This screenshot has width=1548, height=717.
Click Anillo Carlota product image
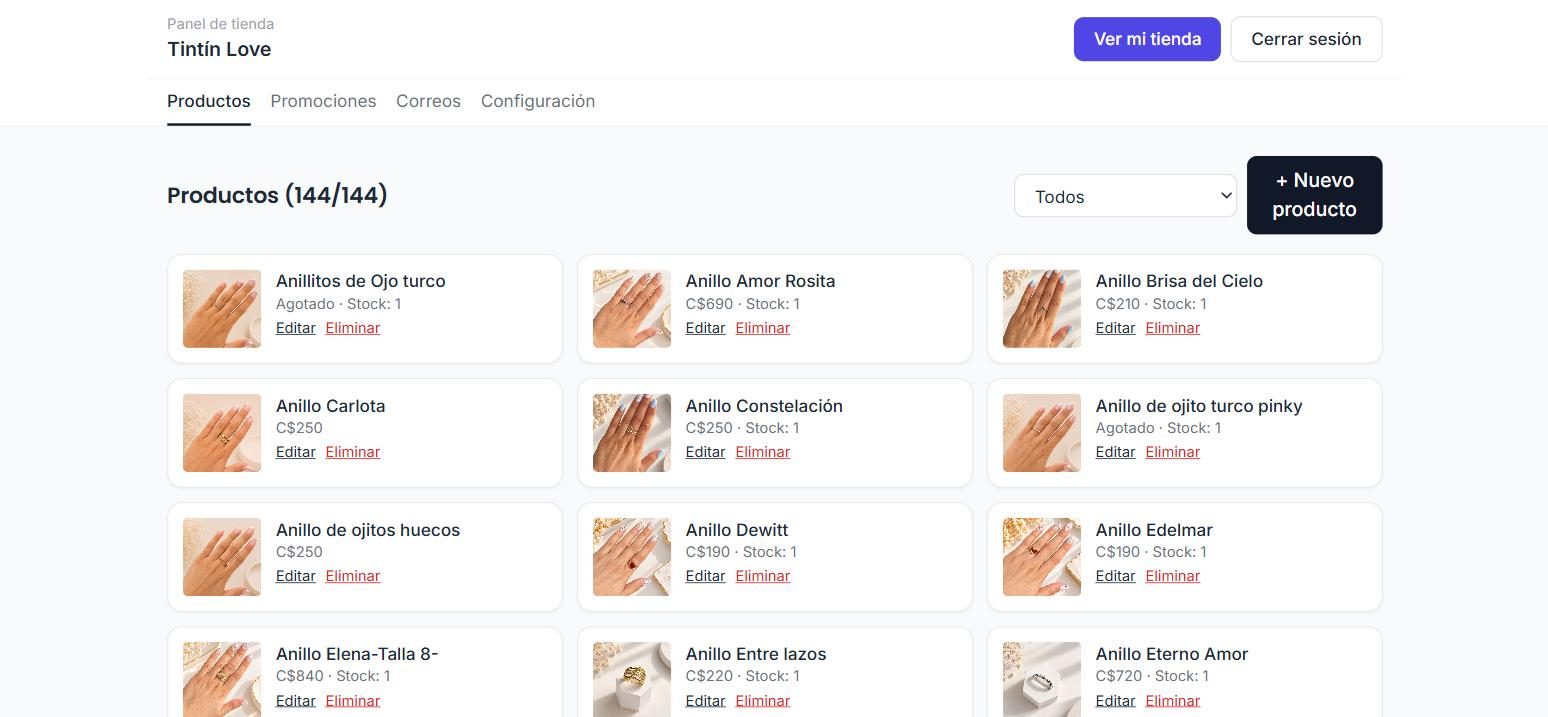click(x=222, y=433)
